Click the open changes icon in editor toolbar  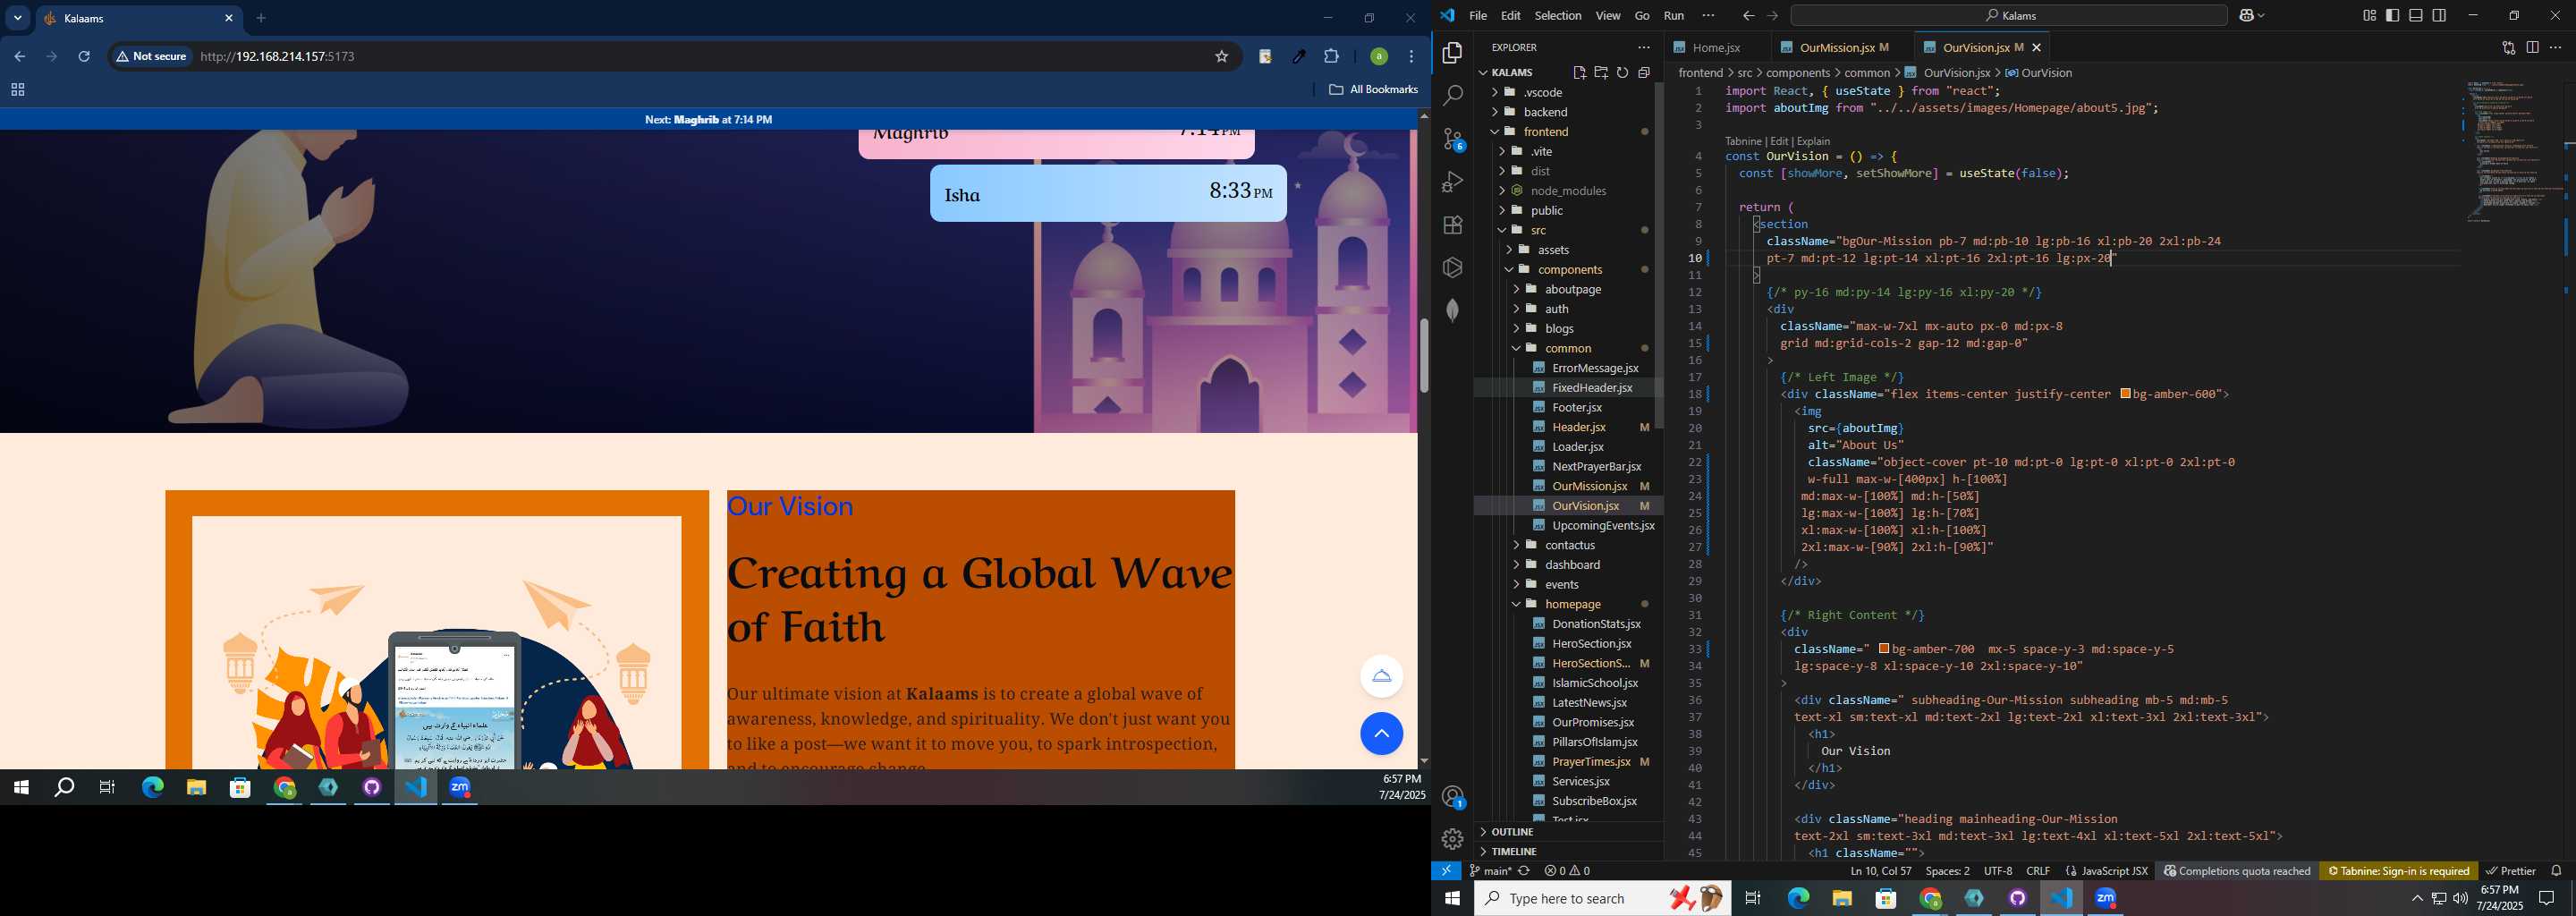click(2508, 47)
